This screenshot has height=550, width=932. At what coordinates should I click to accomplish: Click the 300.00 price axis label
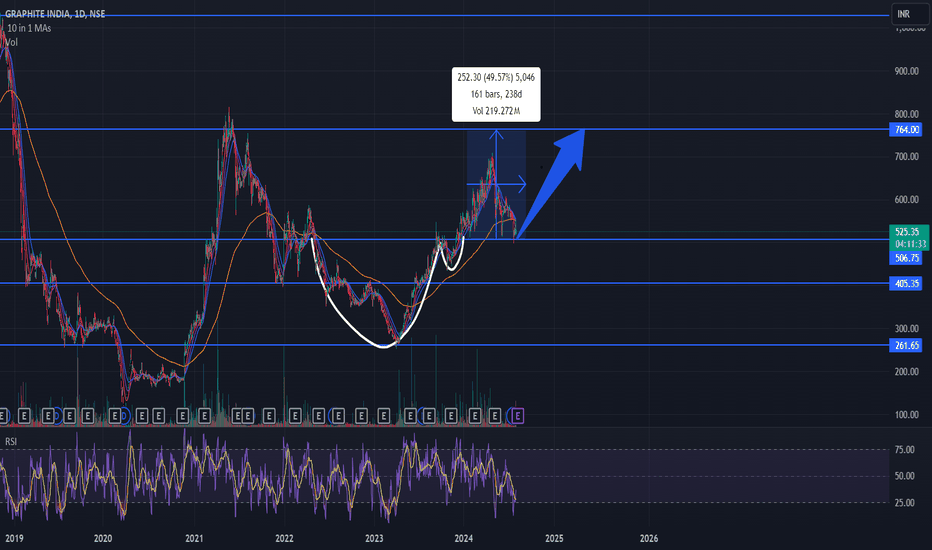[906, 328]
